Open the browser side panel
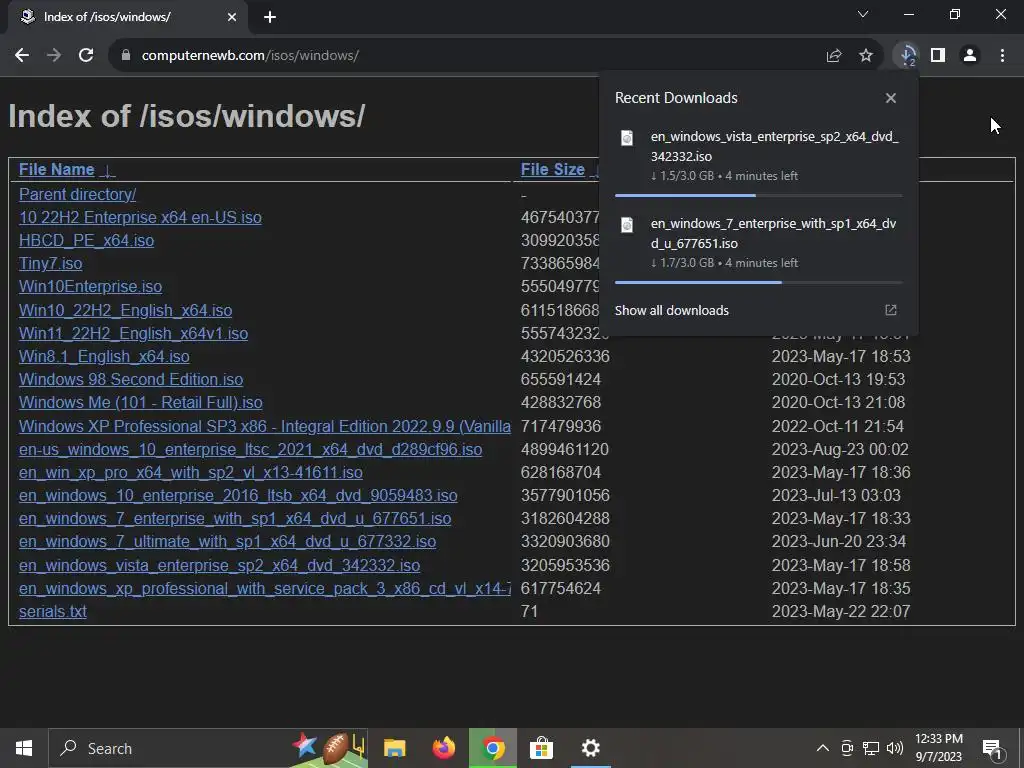 (x=938, y=56)
